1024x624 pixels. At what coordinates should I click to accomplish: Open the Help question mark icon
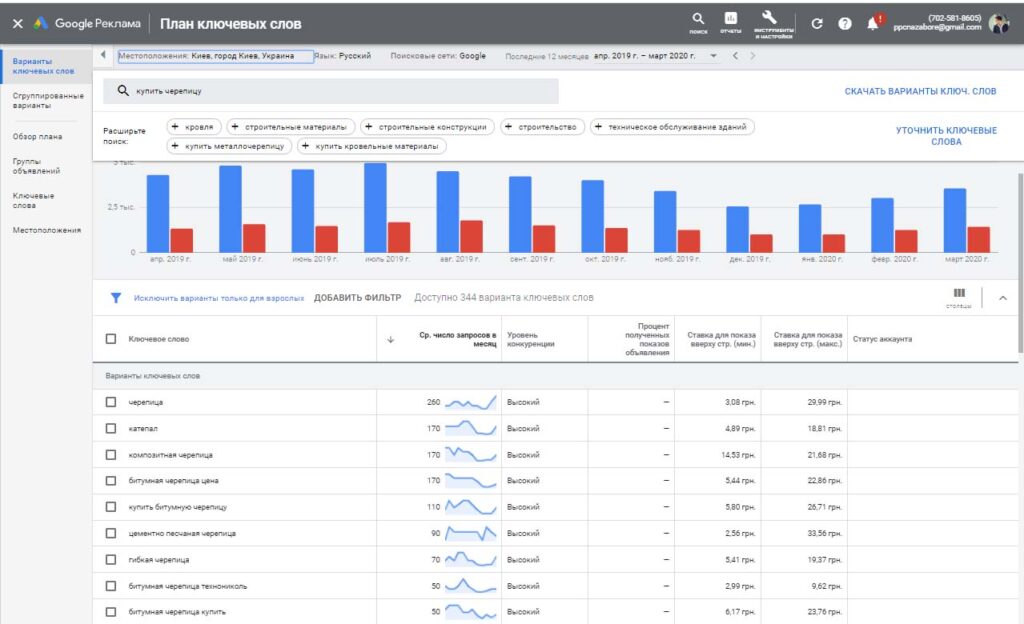coord(845,23)
